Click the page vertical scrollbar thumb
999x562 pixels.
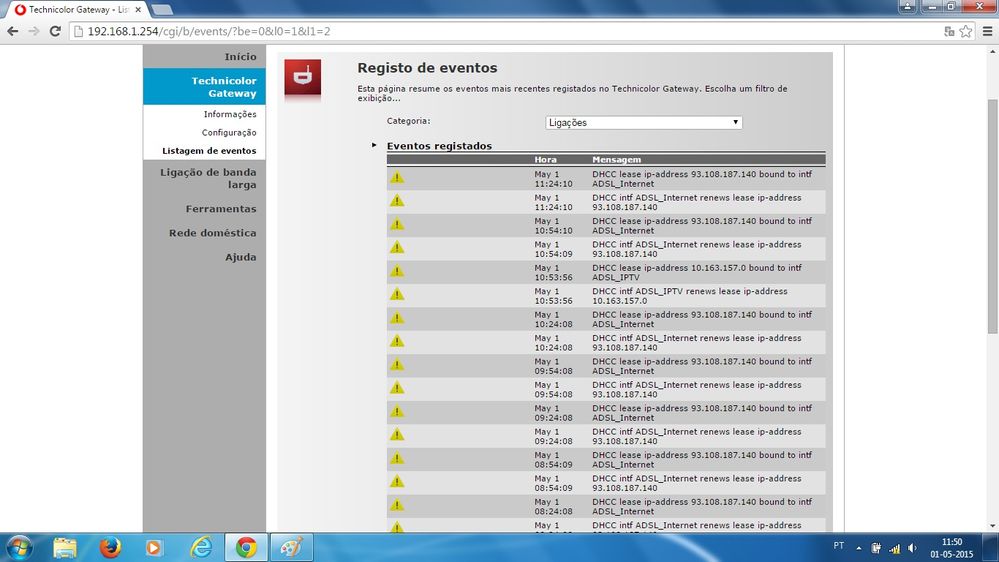[993, 216]
